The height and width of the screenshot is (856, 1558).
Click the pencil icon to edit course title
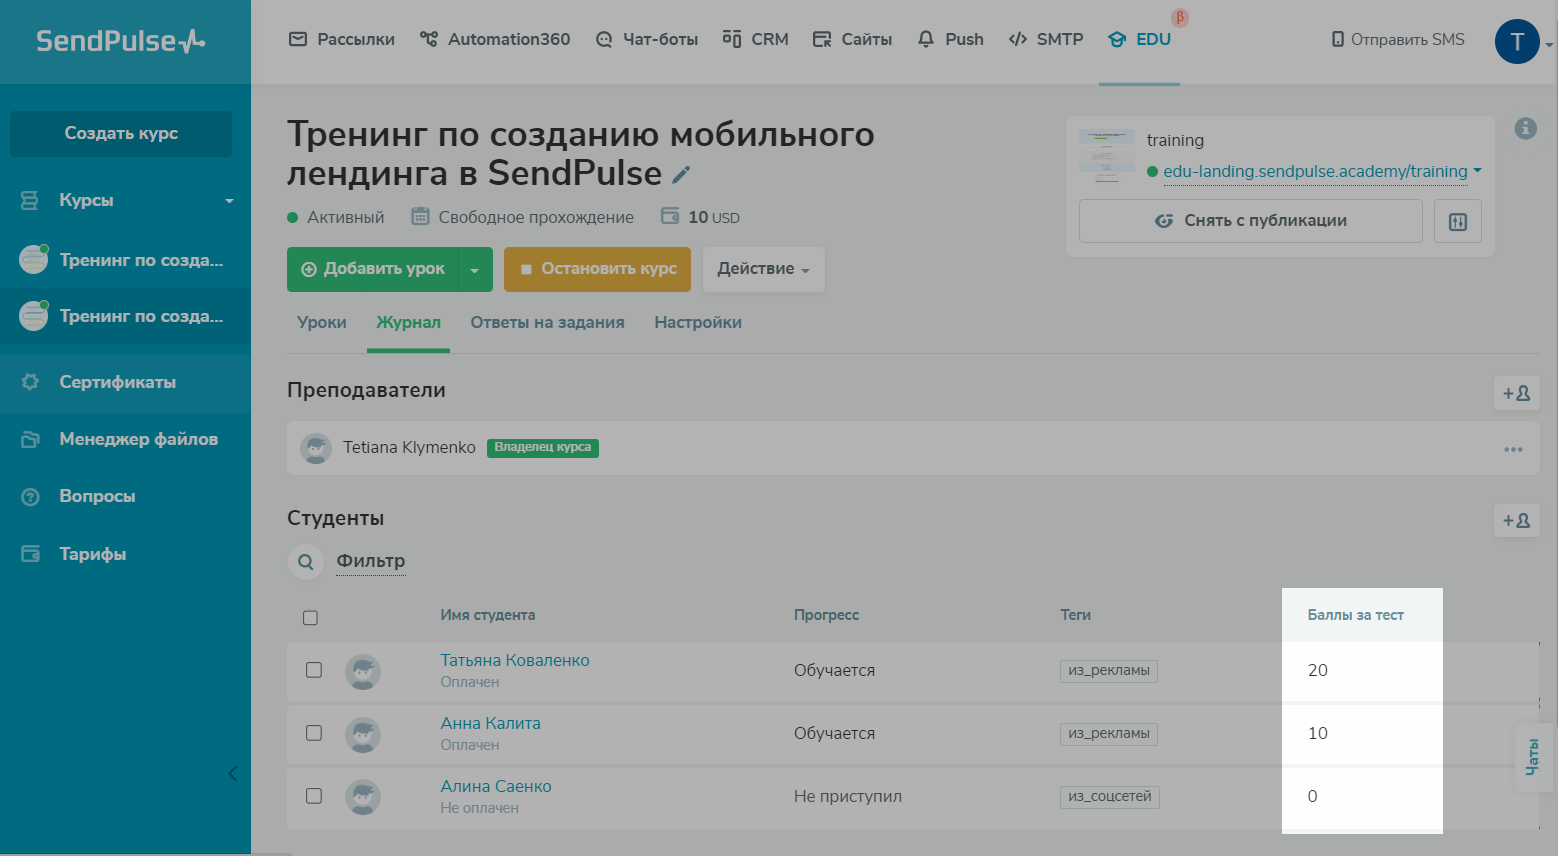click(681, 175)
